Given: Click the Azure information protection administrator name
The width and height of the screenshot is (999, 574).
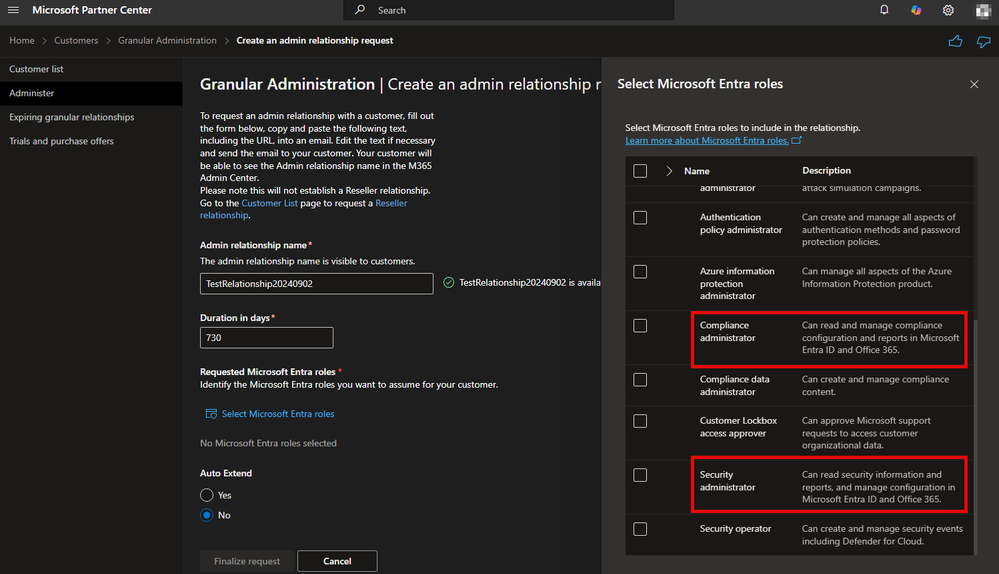Looking at the screenshot, I should coord(737,283).
